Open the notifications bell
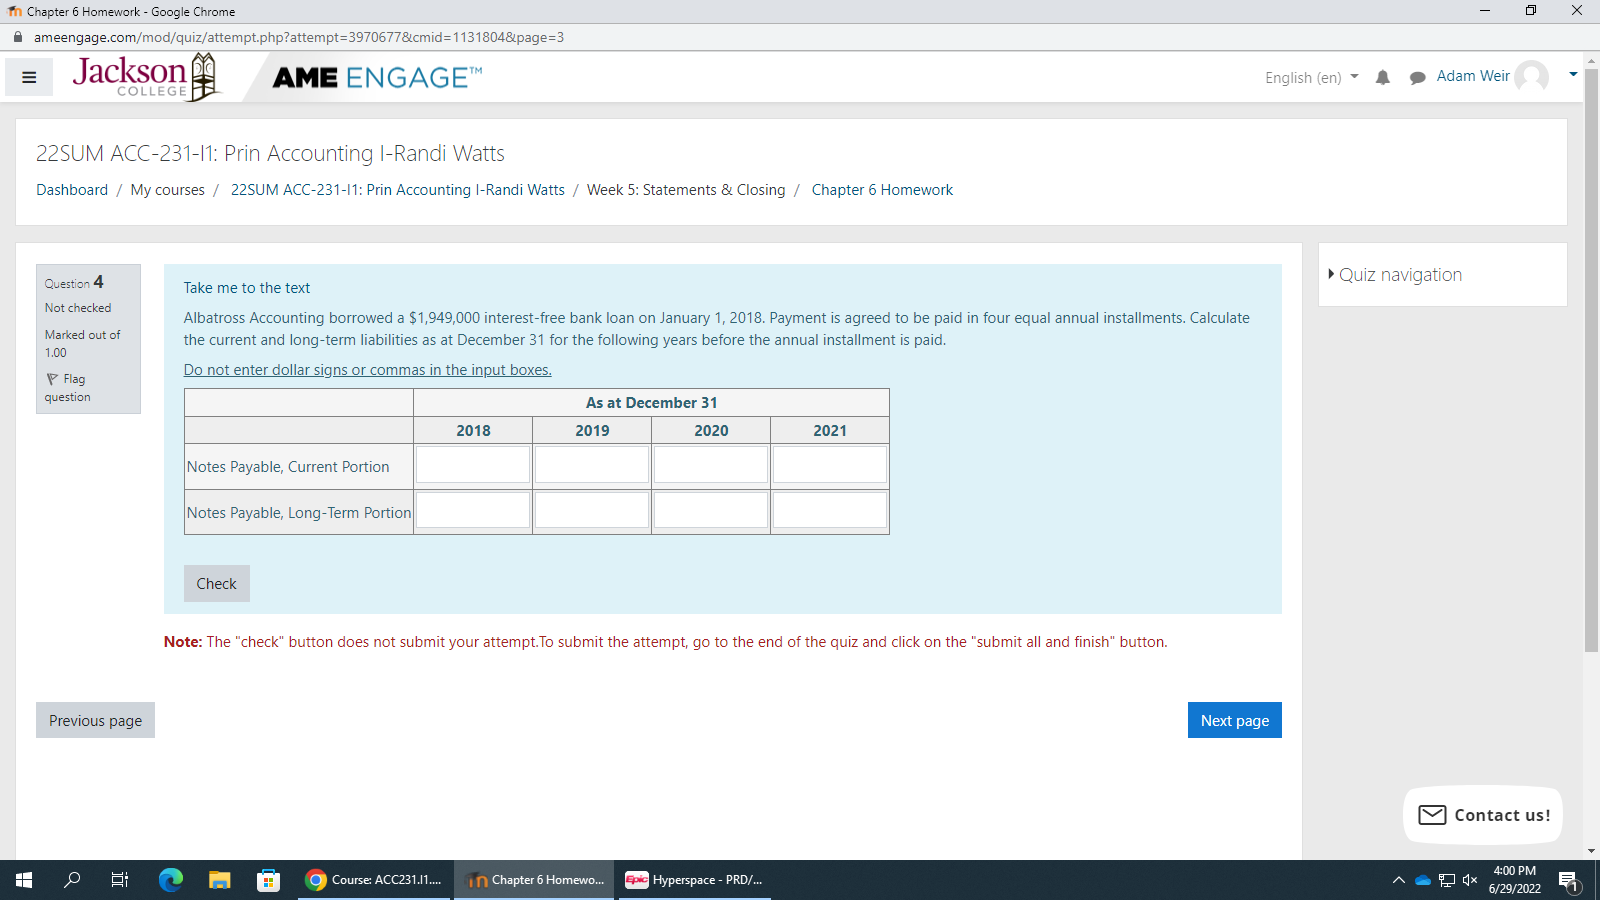1600x900 pixels. [1383, 77]
